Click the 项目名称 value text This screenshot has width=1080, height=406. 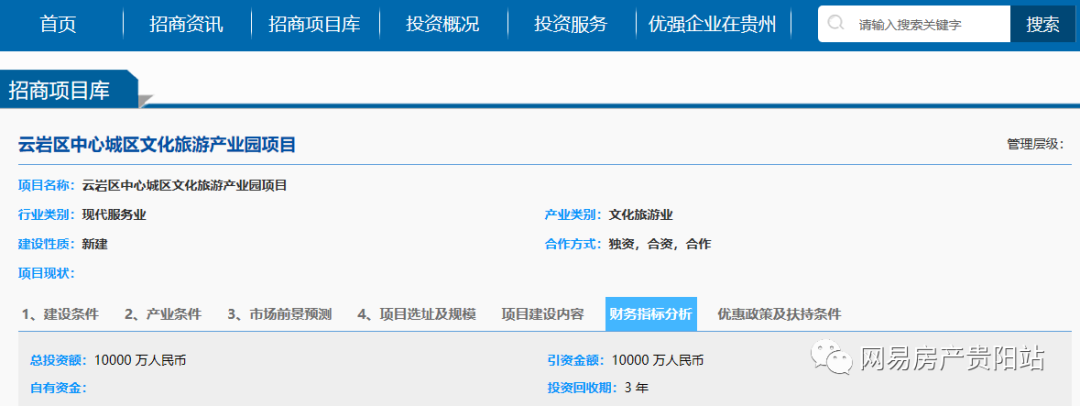[x=185, y=185]
